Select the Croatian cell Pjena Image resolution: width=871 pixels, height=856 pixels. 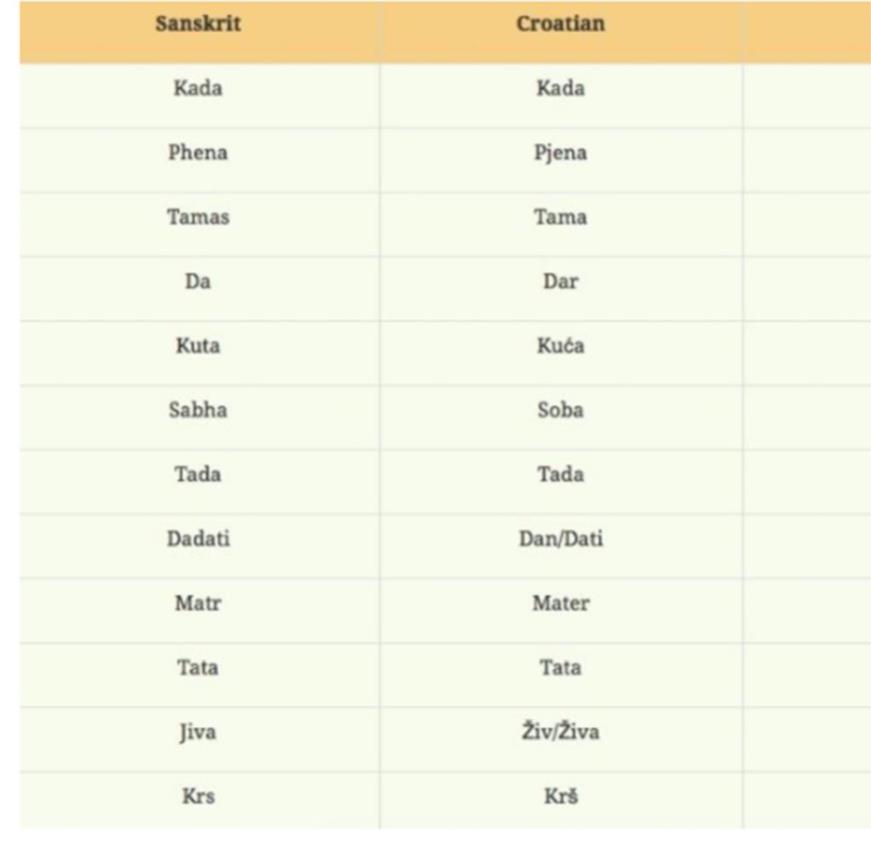tap(560, 153)
